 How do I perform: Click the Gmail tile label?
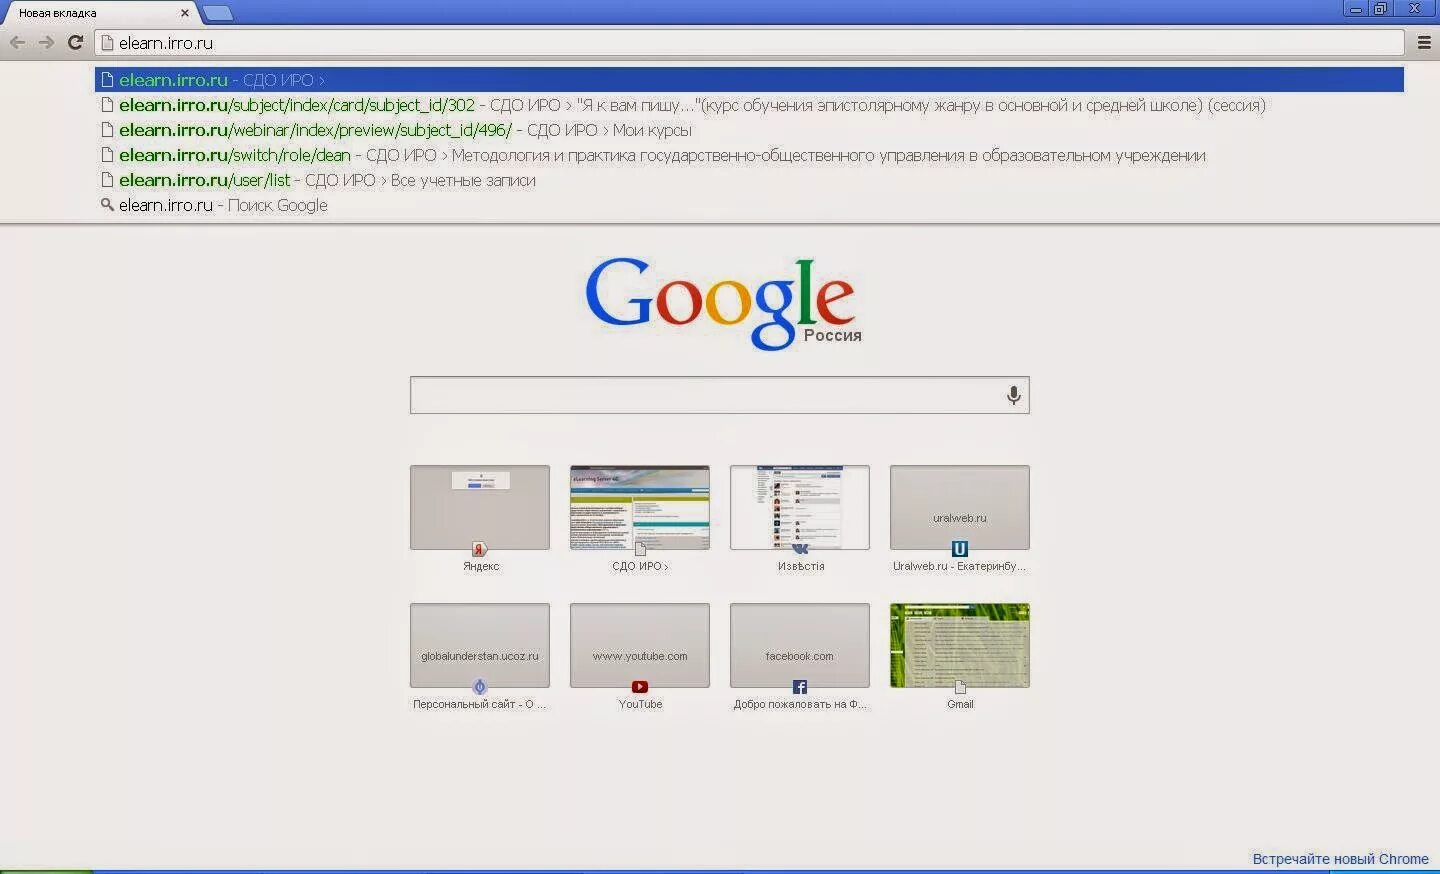[960, 704]
